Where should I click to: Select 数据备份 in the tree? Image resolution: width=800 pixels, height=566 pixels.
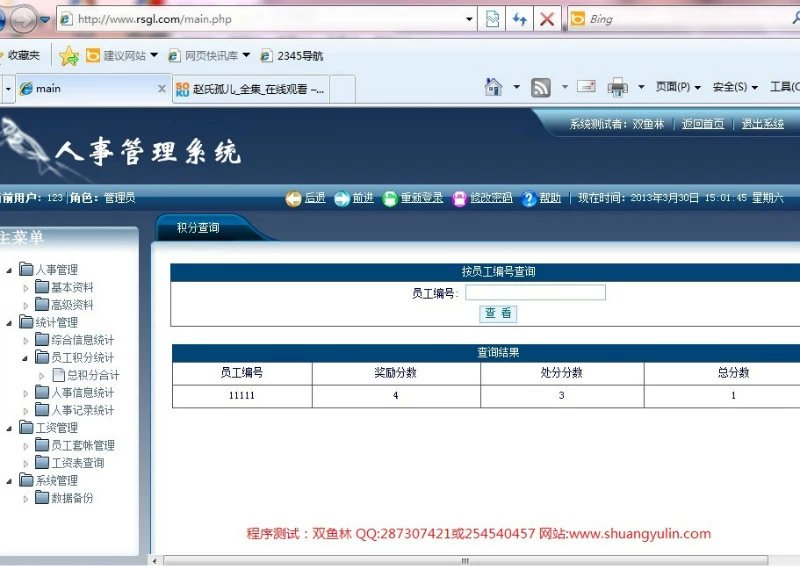[x=72, y=498]
